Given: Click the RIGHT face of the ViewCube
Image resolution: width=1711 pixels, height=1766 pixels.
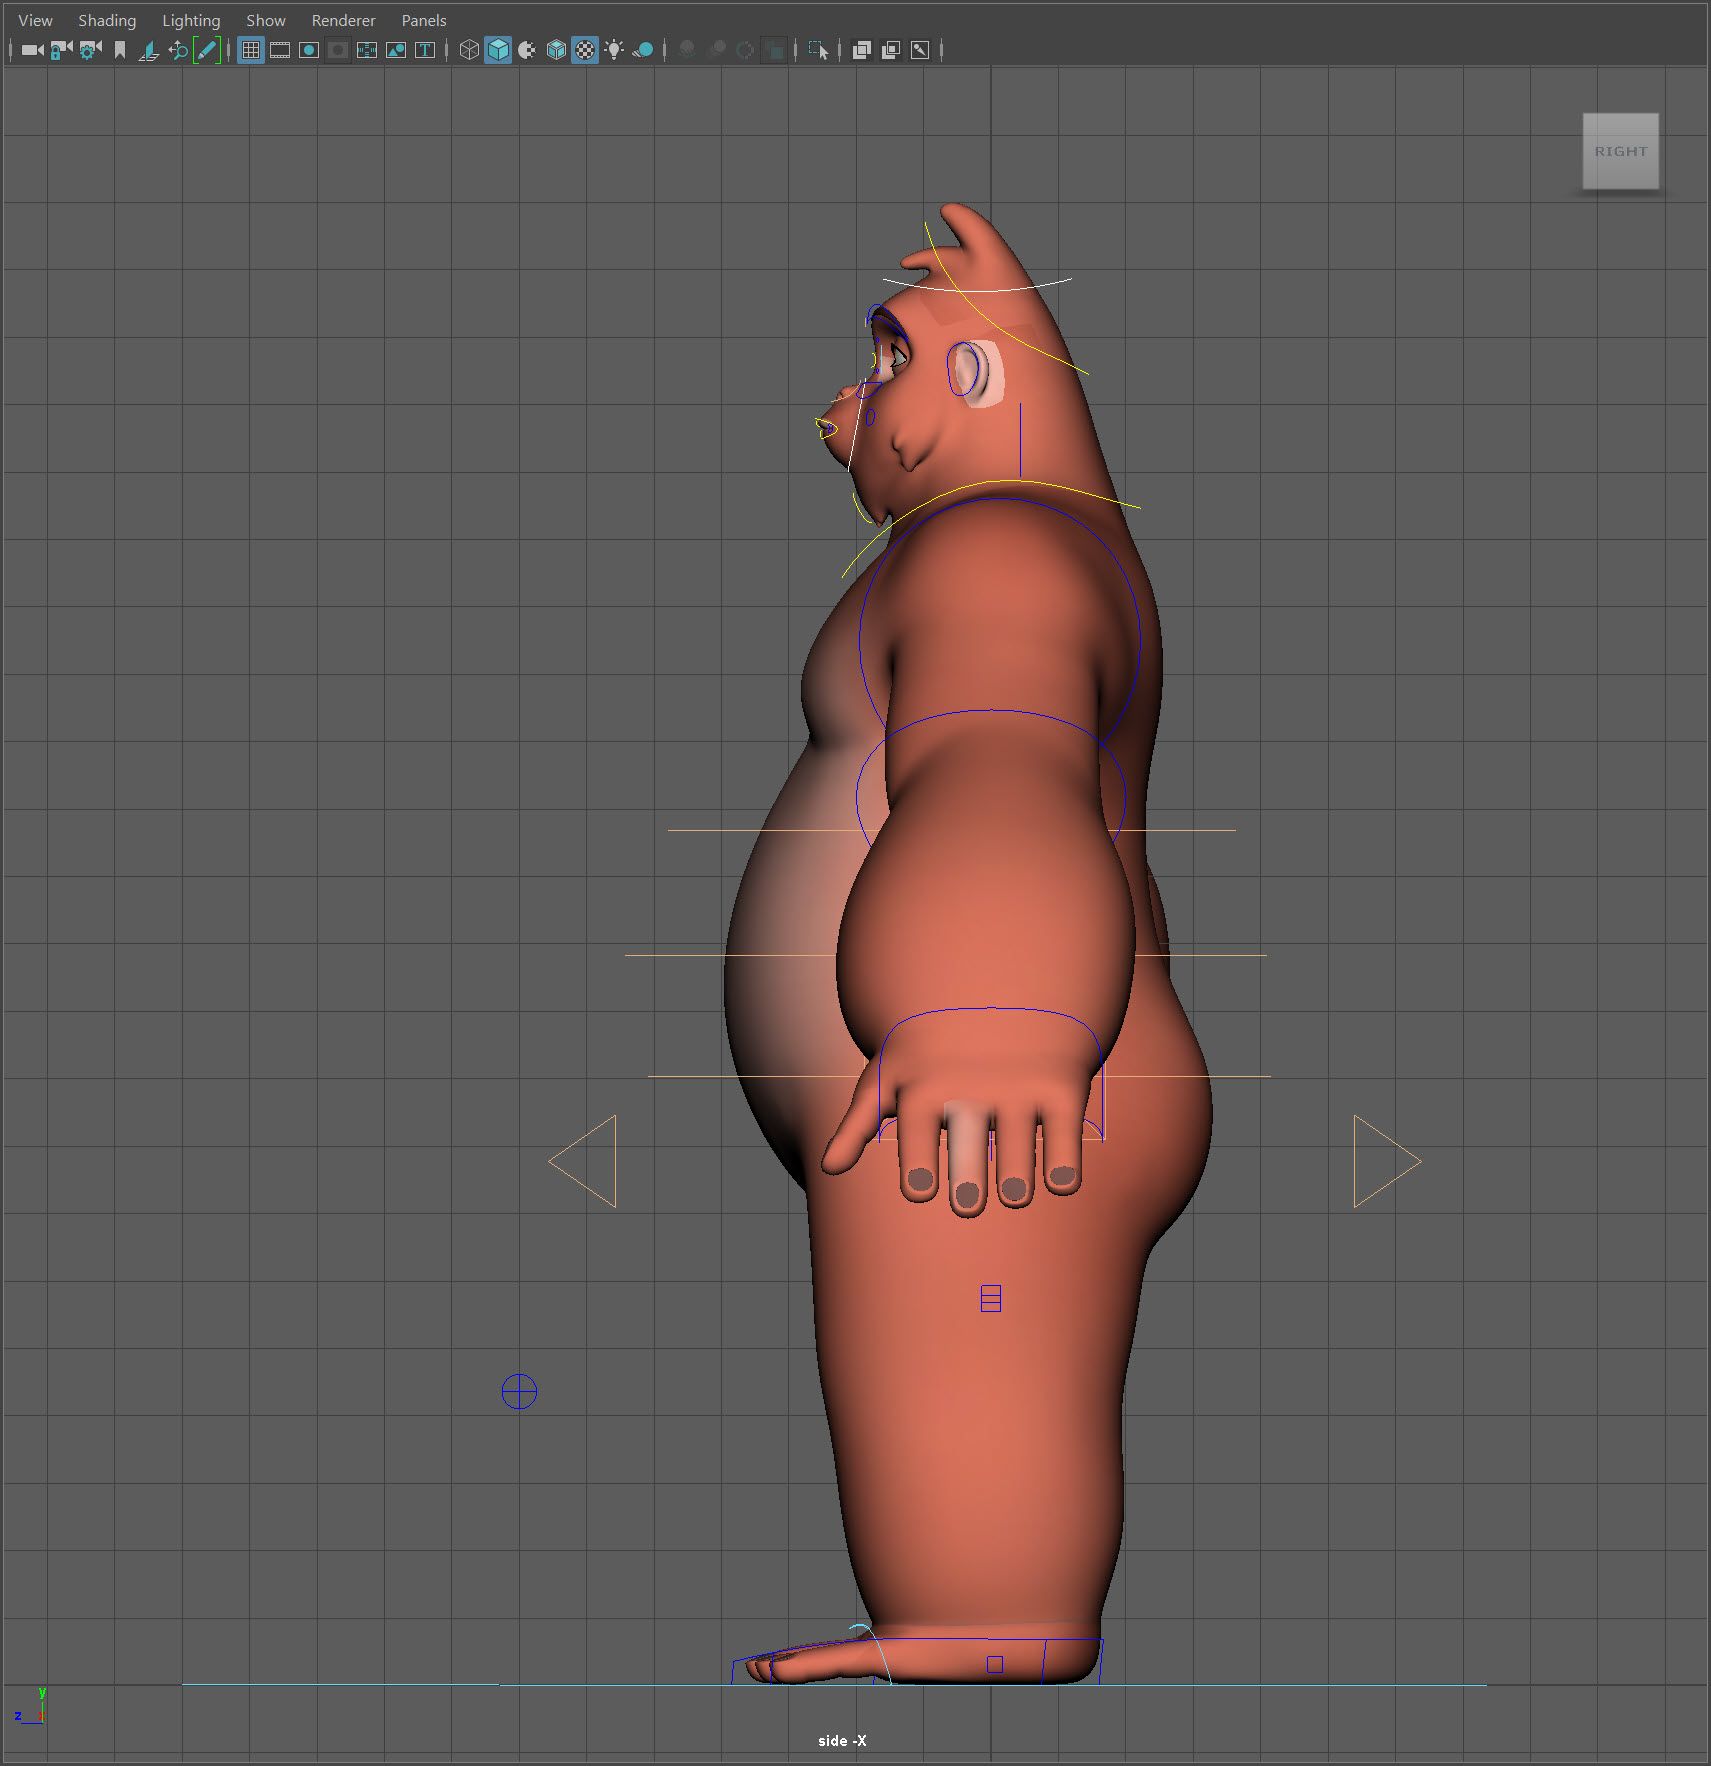Looking at the screenshot, I should coord(1620,151).
